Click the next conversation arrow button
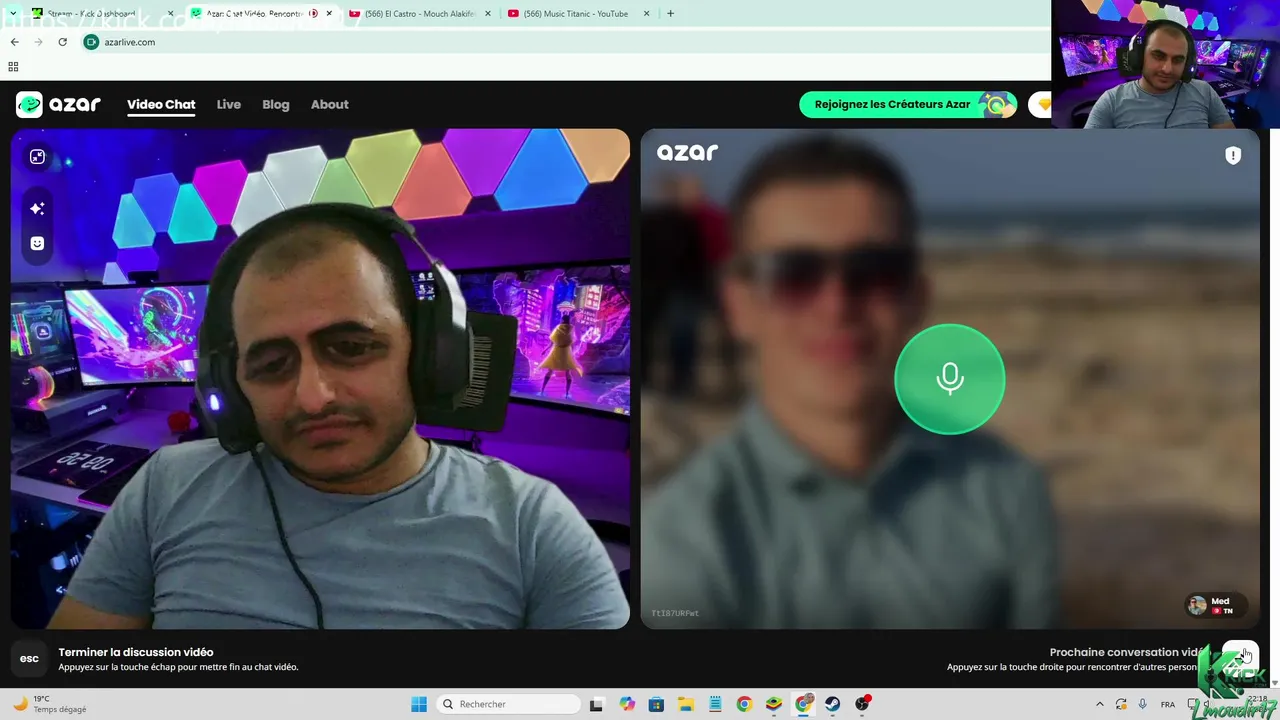Viewport: 1280px width, 720px height. pos(1241,657)
